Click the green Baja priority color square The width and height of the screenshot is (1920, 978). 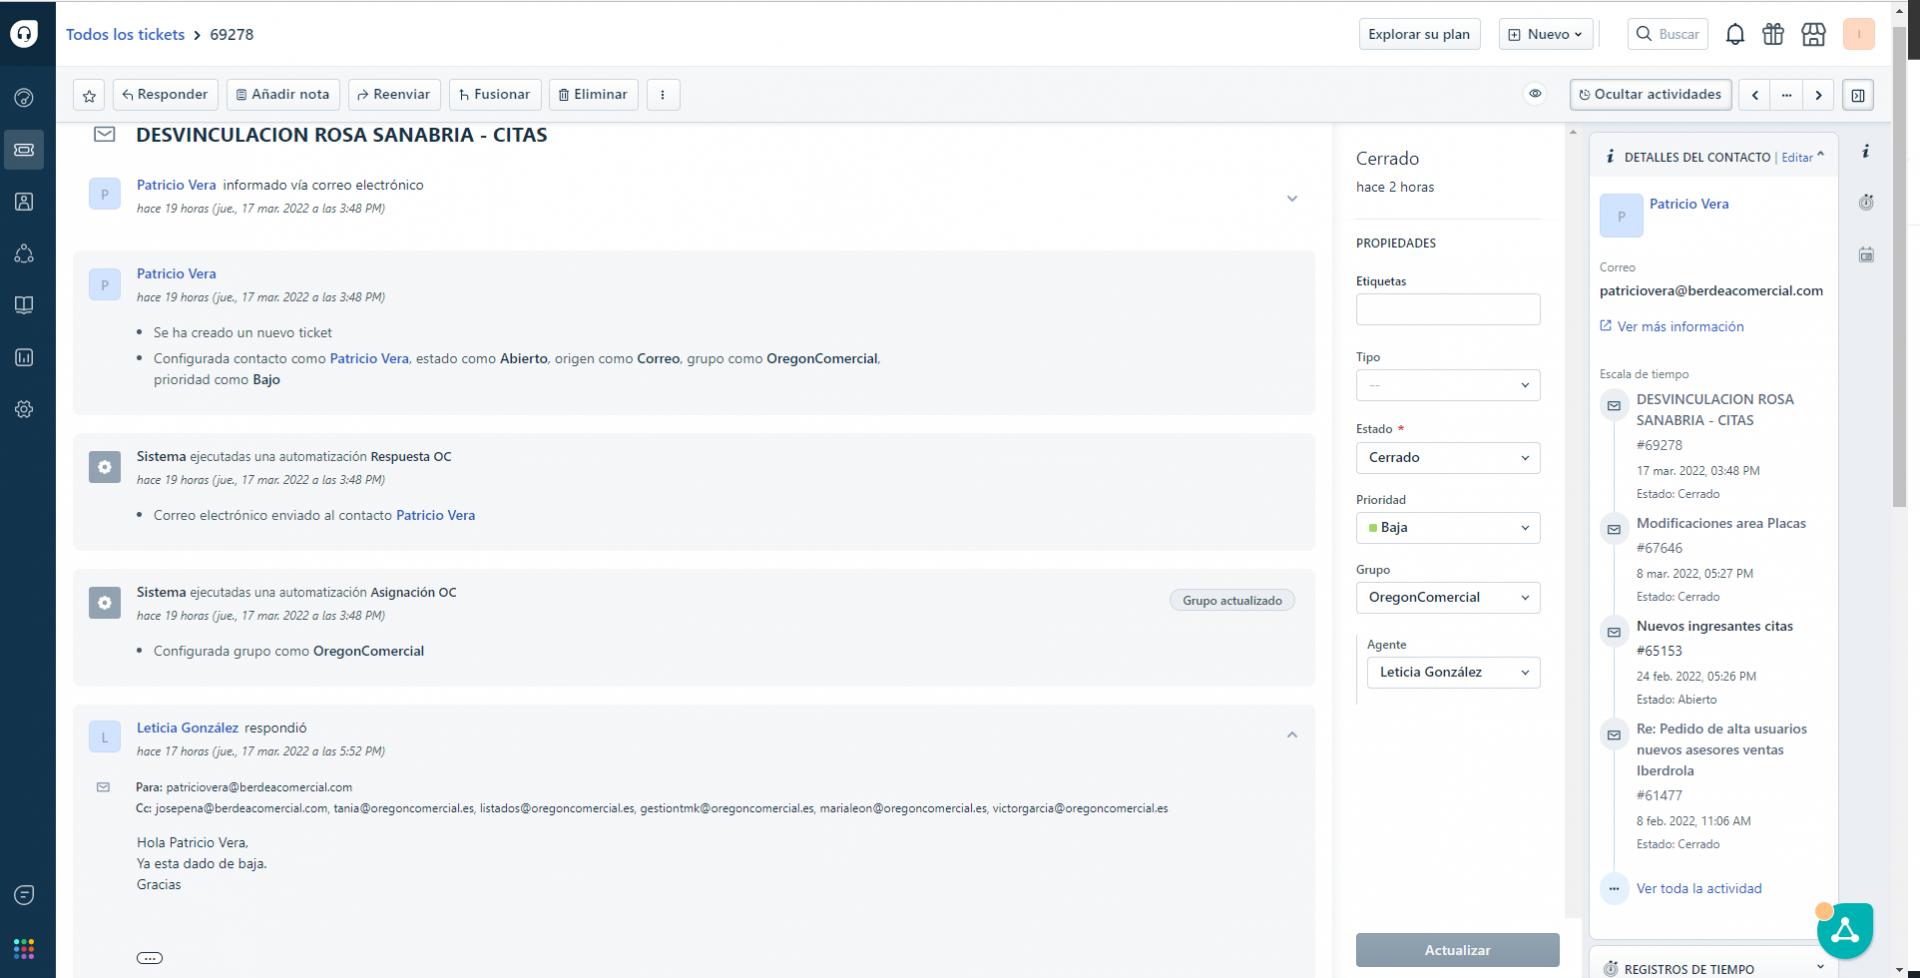[1373, 528]
